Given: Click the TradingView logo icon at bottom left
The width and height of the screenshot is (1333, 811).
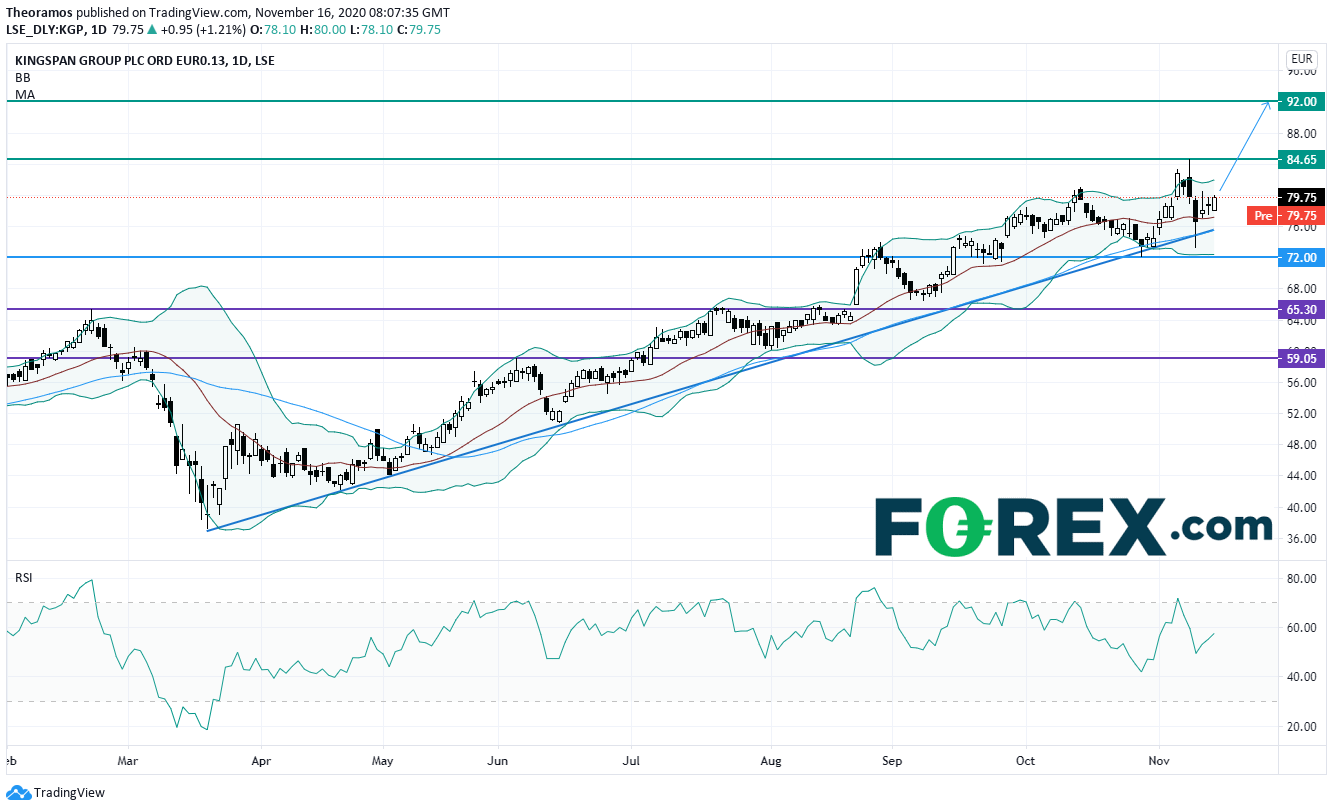Looking at the screenshot, I should pyautogui.click(x=17, y=792).
